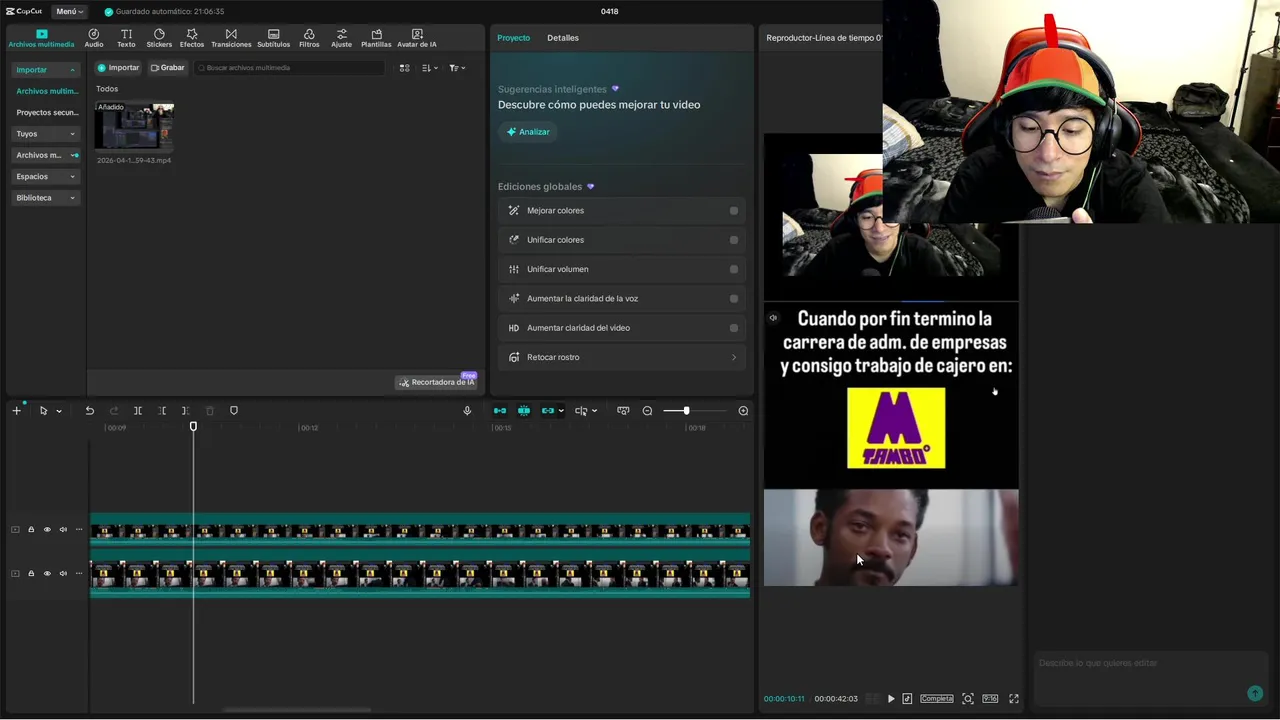The image size is (1280, 720).
Task: Split the clip at playhead
Action: point(138,411)
